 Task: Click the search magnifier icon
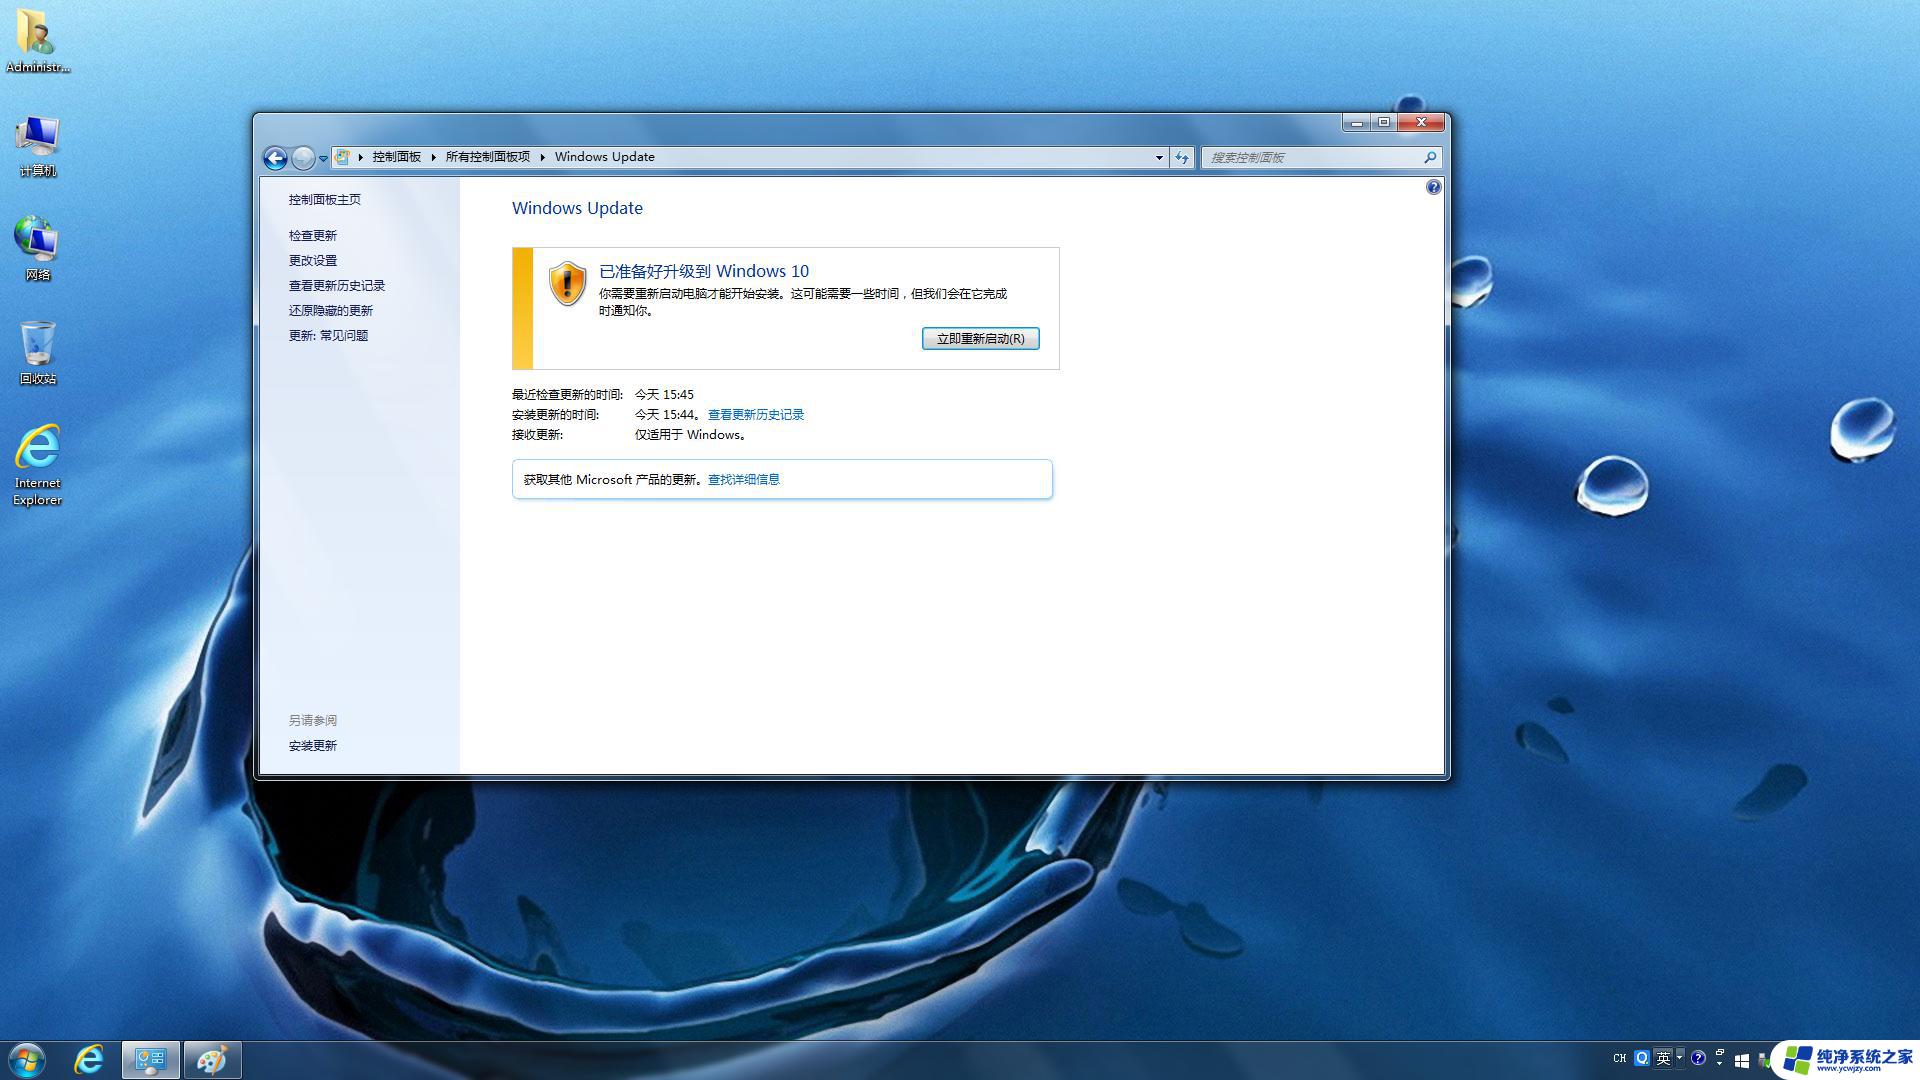pyautogui.click(x=1430, y=157)
